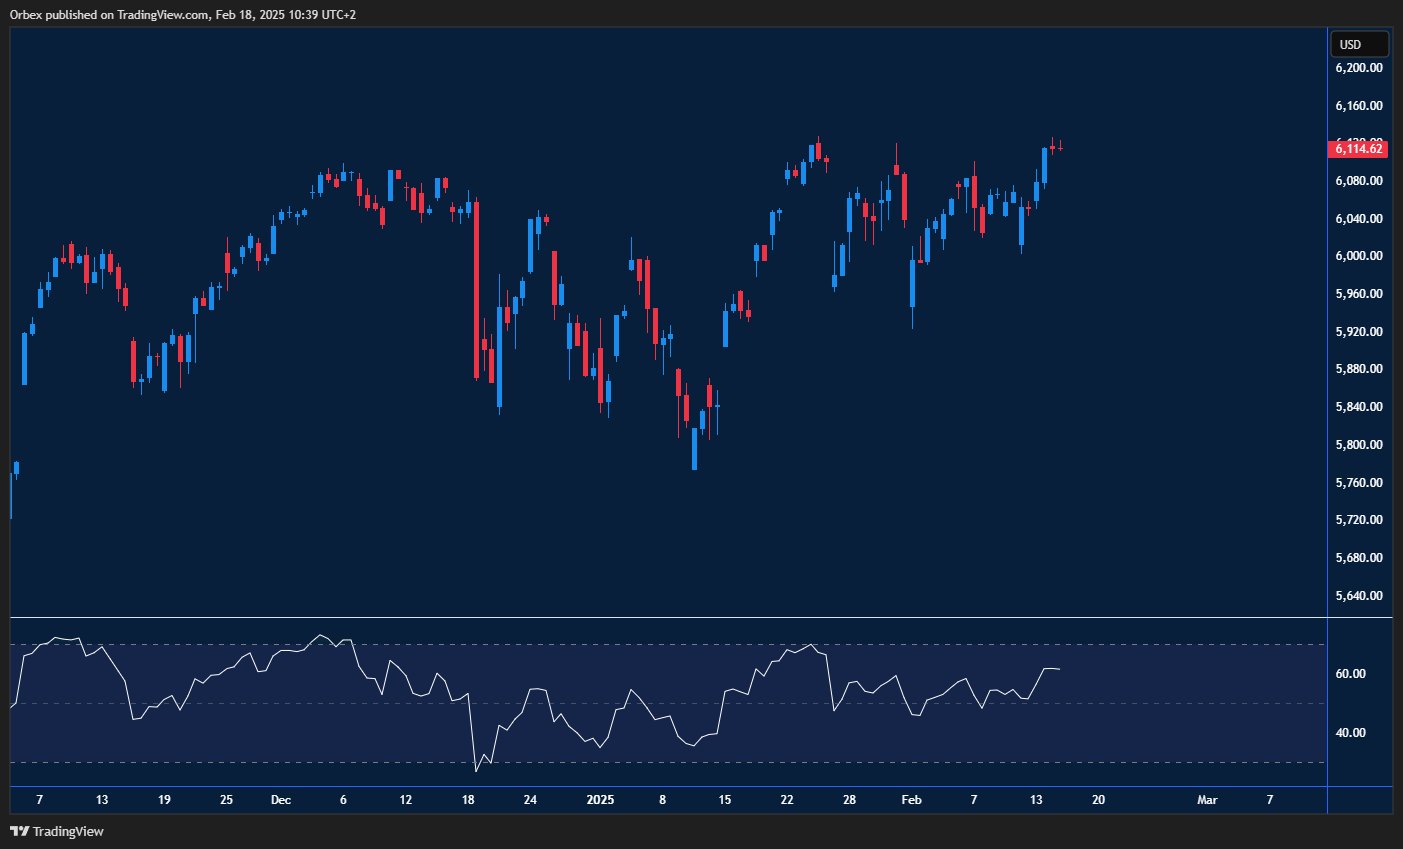Click the TradingView logo icon

pos(18,831)
